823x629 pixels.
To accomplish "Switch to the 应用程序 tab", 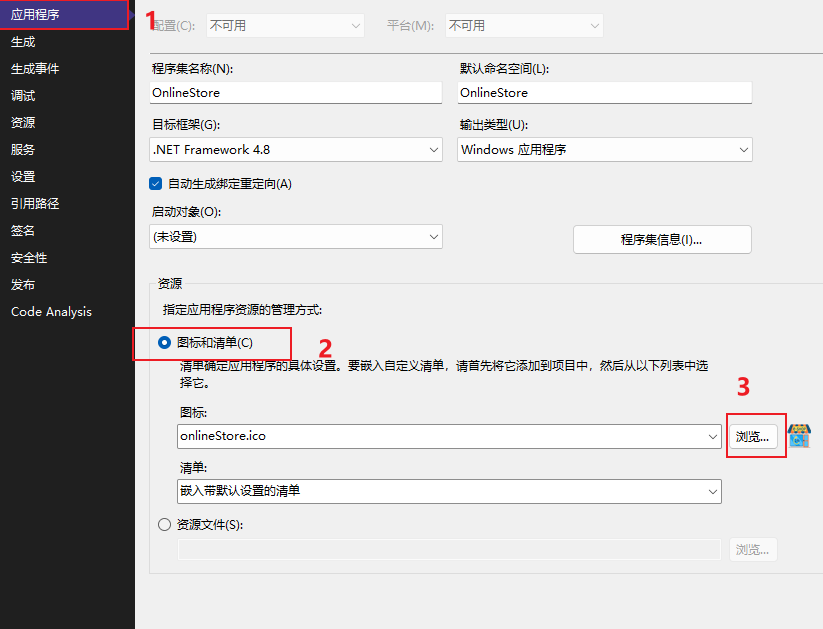I will point(35,15).
